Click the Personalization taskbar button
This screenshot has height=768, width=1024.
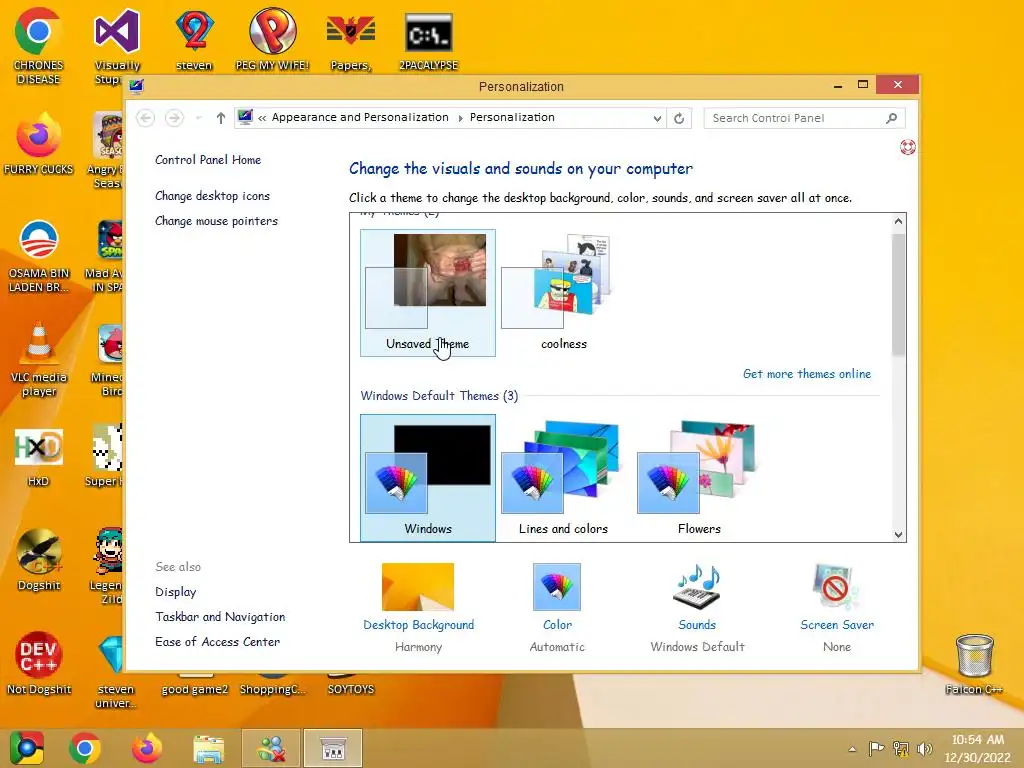pos(332,748)
